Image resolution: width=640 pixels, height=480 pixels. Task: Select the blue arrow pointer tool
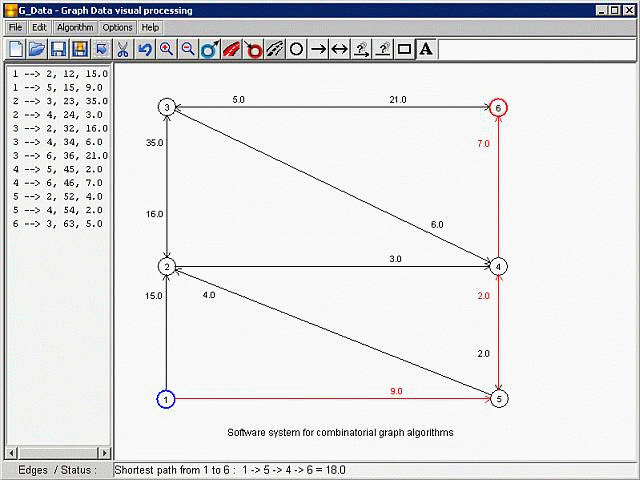pos(101,49)
